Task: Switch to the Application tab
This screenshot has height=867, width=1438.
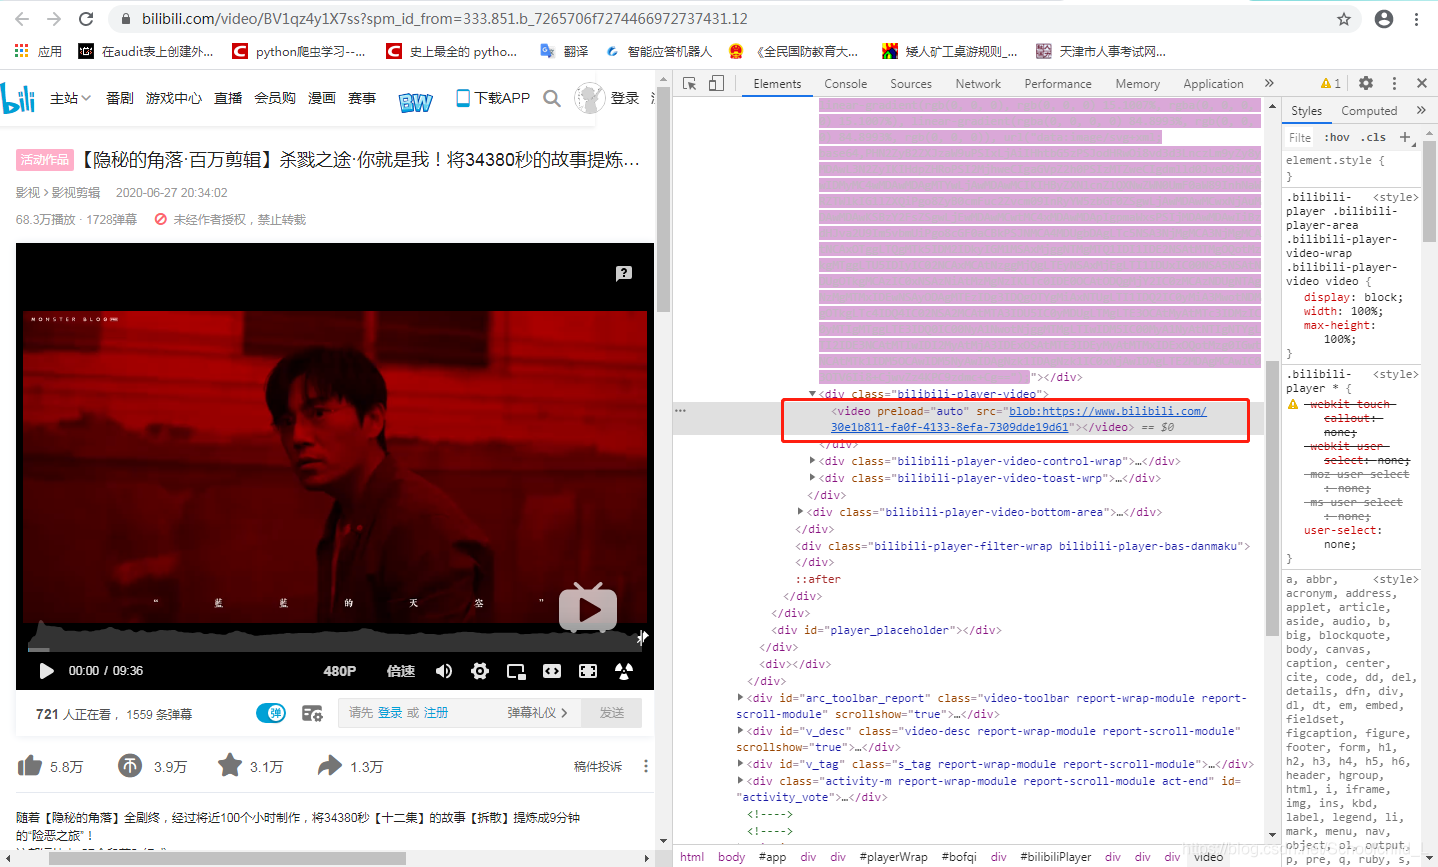Action: [x=1213, y=84]
